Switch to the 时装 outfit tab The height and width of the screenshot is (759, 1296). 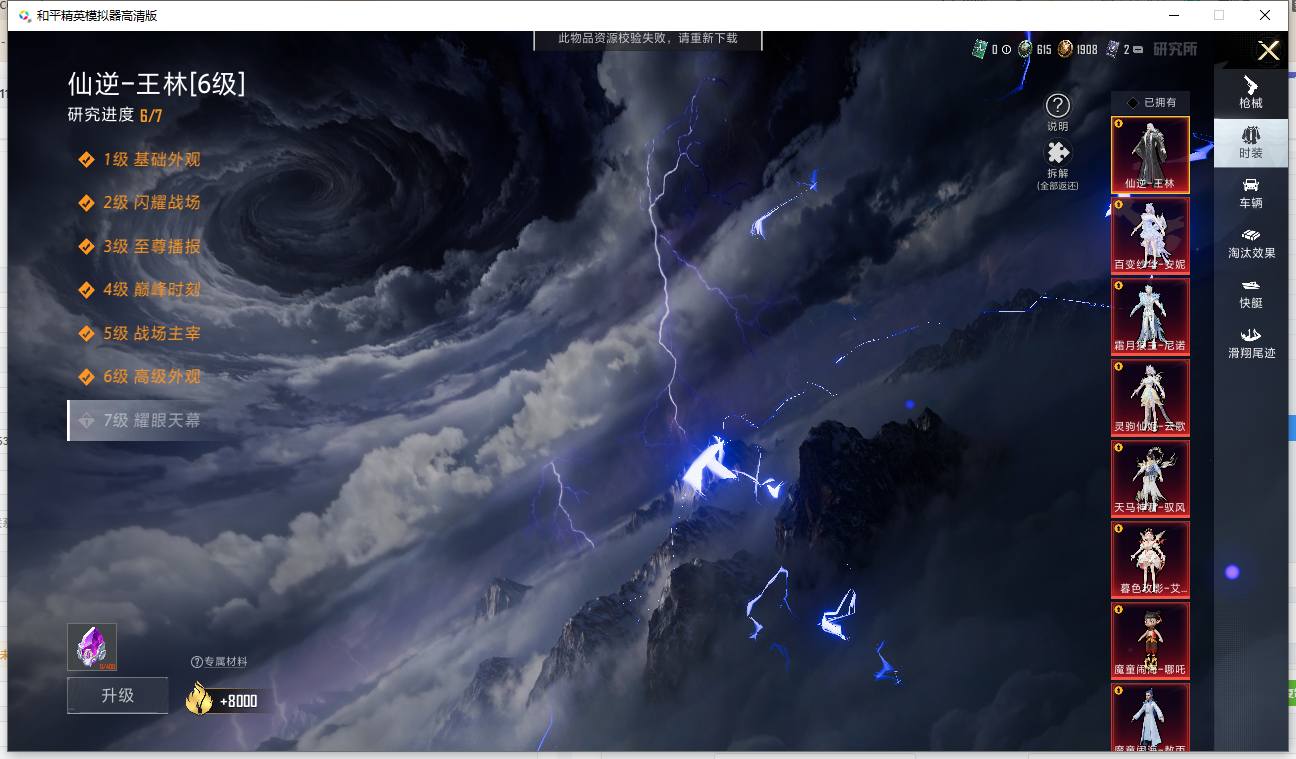coord(1250,143)
